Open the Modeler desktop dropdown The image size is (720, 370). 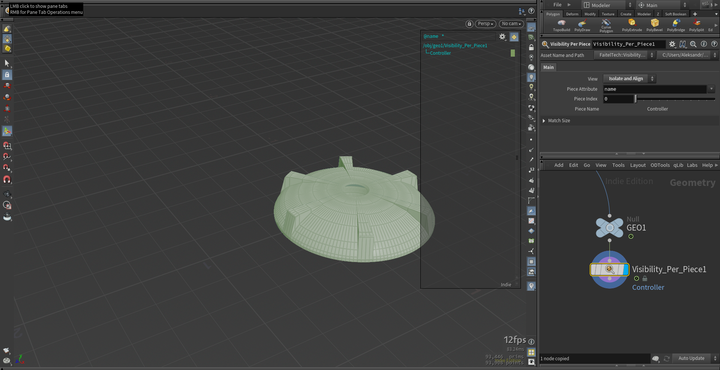pos(608,5)
